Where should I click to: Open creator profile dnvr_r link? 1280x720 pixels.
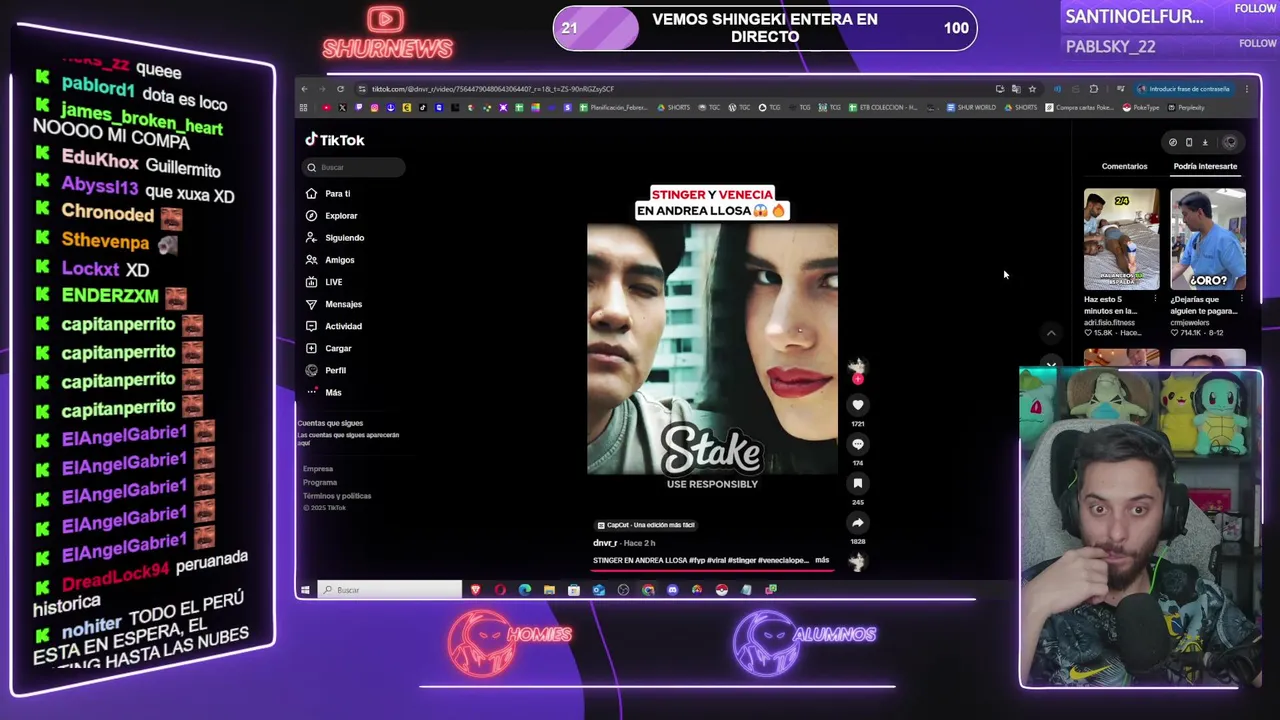(x=605, y=543)
